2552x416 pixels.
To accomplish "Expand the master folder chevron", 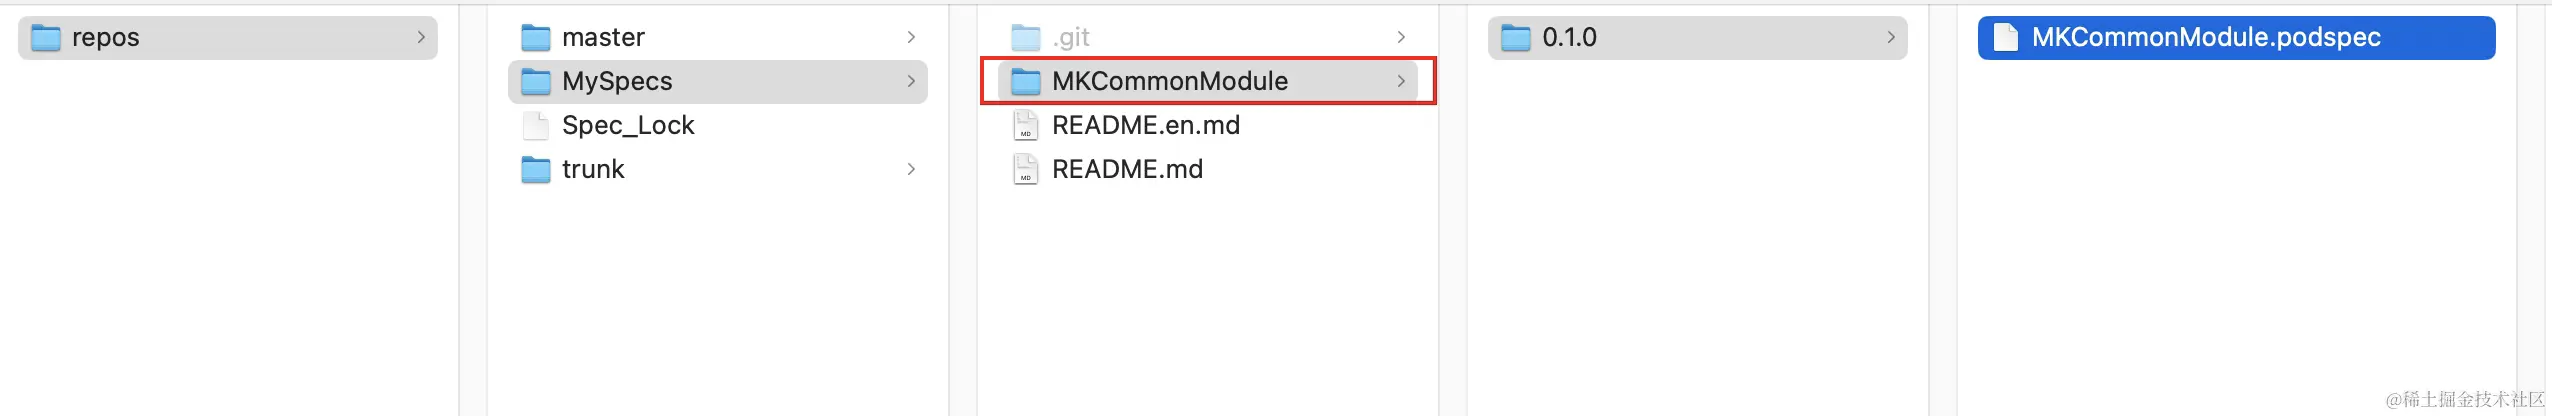I will point(911,37).
